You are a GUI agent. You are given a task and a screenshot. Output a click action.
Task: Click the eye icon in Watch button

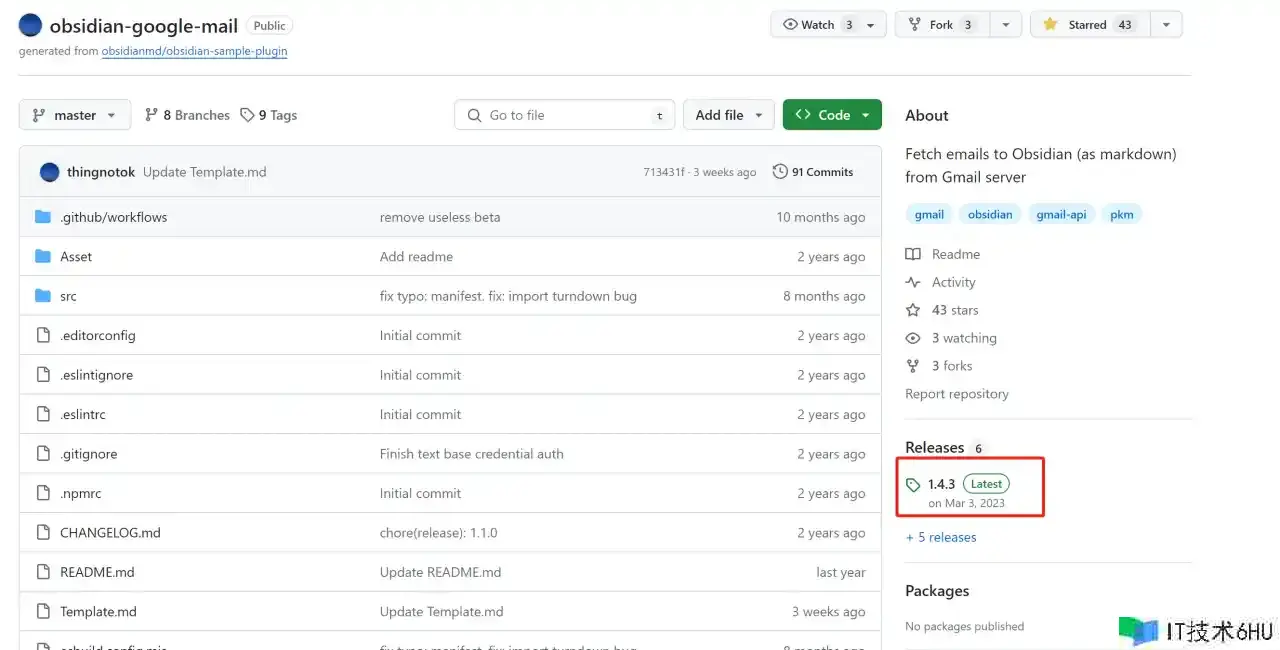(x=790, y=25)
